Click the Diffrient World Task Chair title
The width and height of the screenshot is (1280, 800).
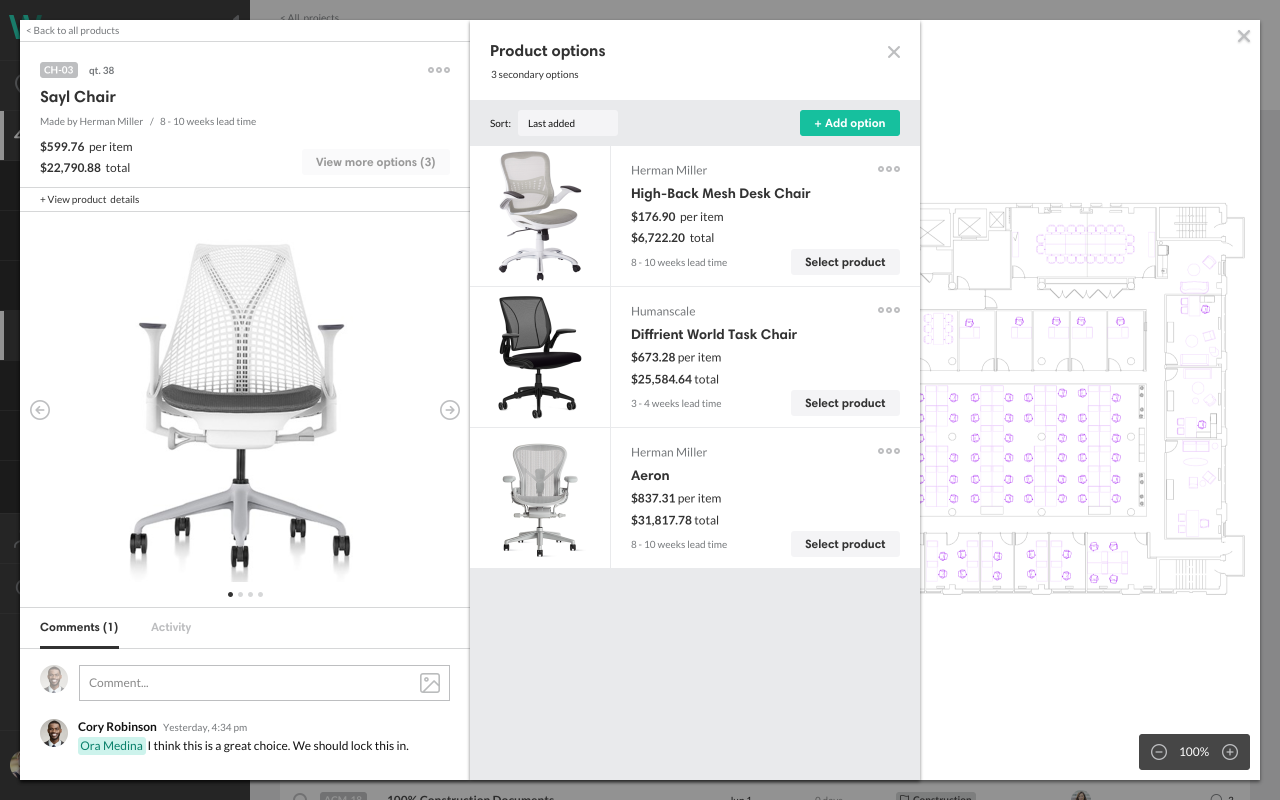pyautogui.click(x=714, y=334)
